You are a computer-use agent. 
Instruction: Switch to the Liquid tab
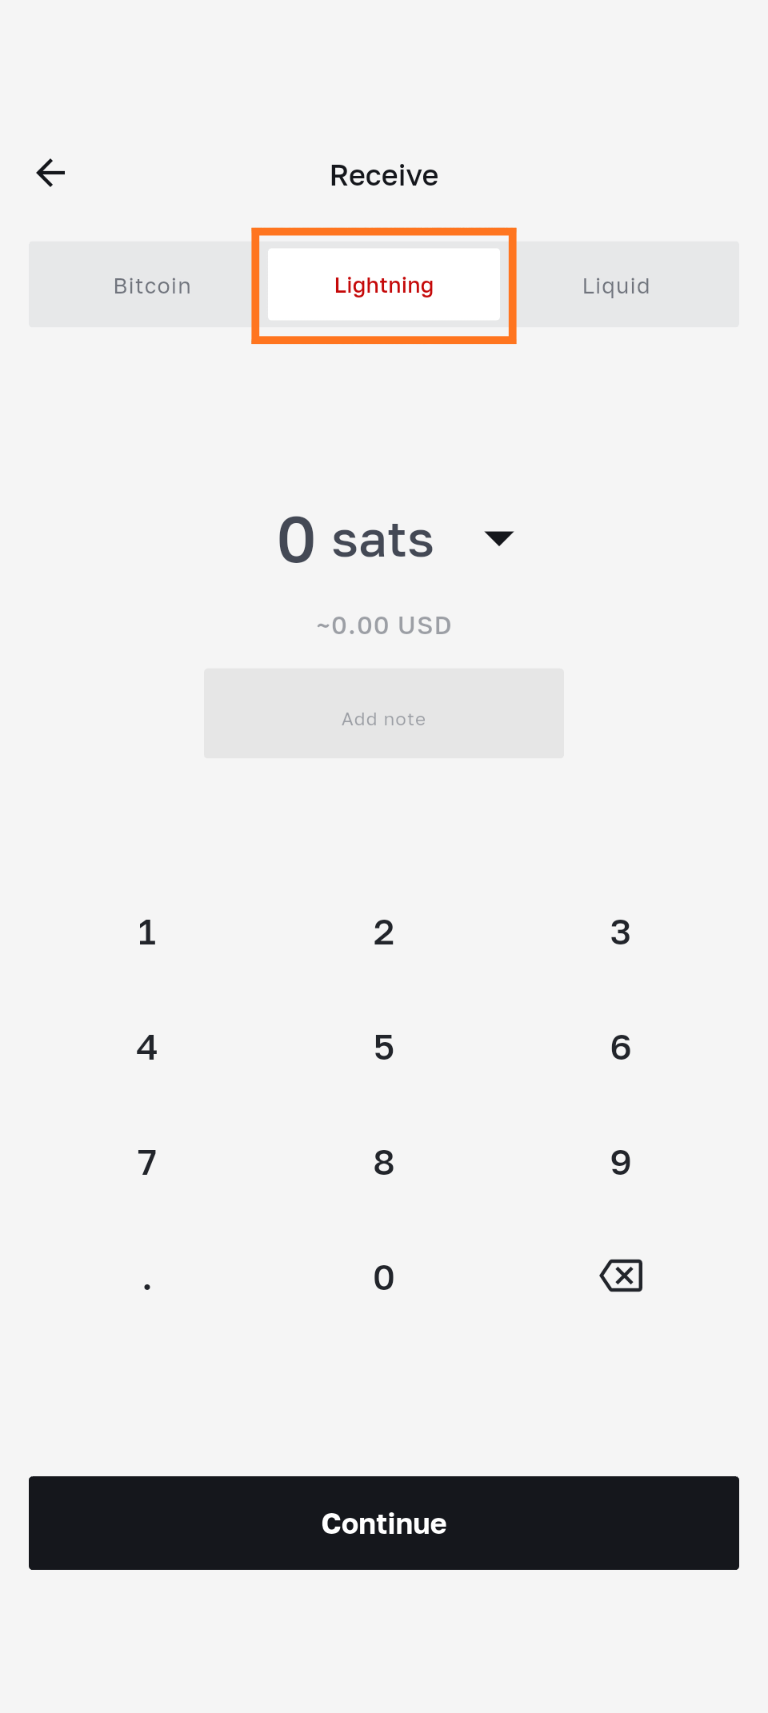[x=616, y=286]
